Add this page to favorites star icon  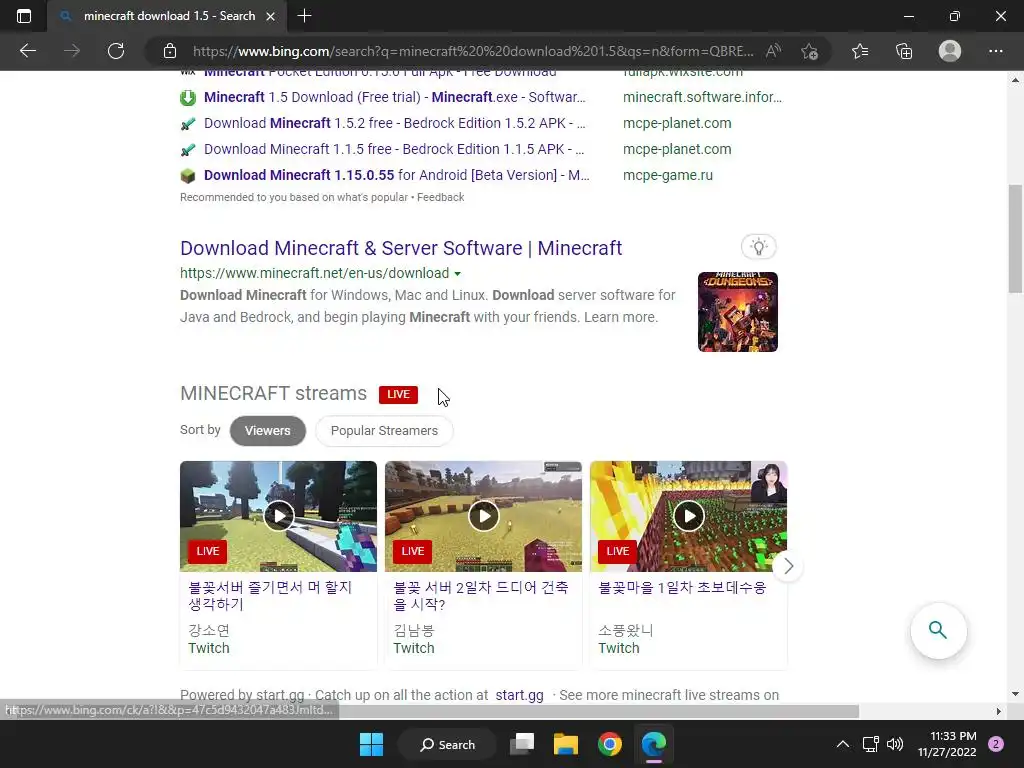pos(809,51)
